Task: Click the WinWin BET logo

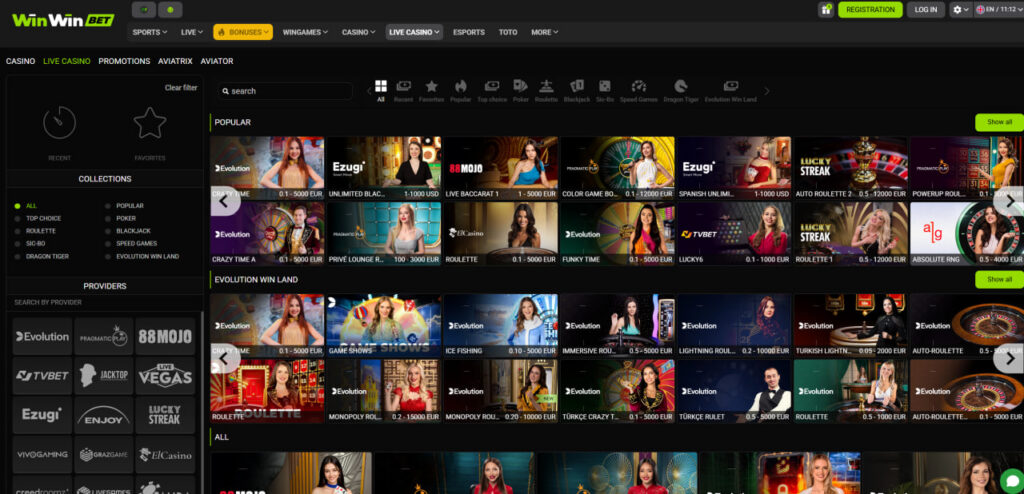Action: 63,20
